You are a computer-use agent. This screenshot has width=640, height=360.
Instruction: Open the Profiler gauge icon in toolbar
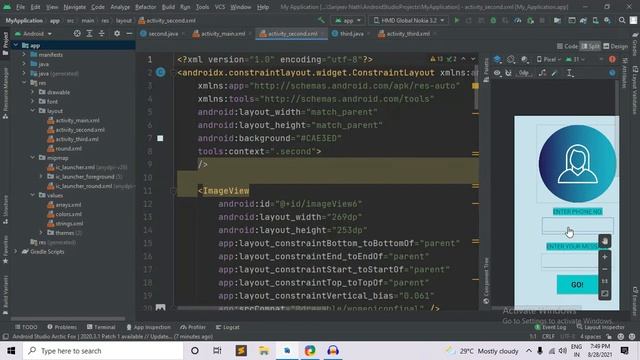click(x=518, y=20)
